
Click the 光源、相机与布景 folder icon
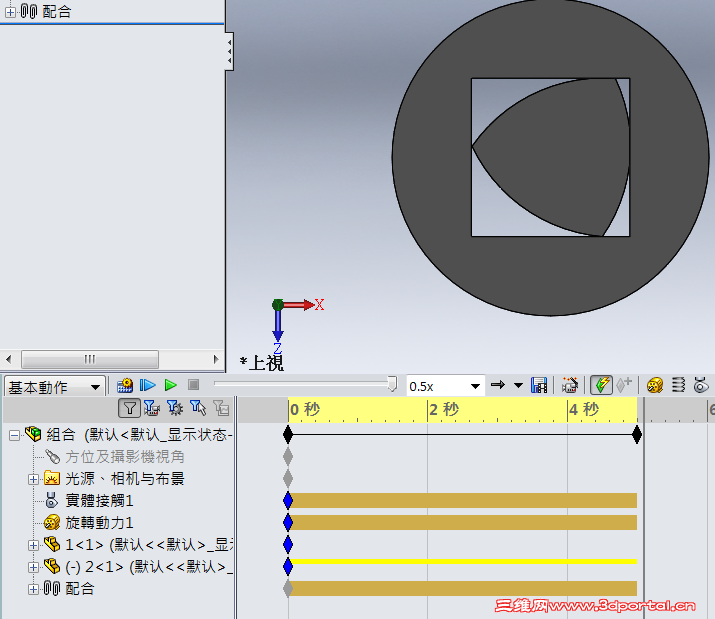pyautogui.click(x=52, y=479)
